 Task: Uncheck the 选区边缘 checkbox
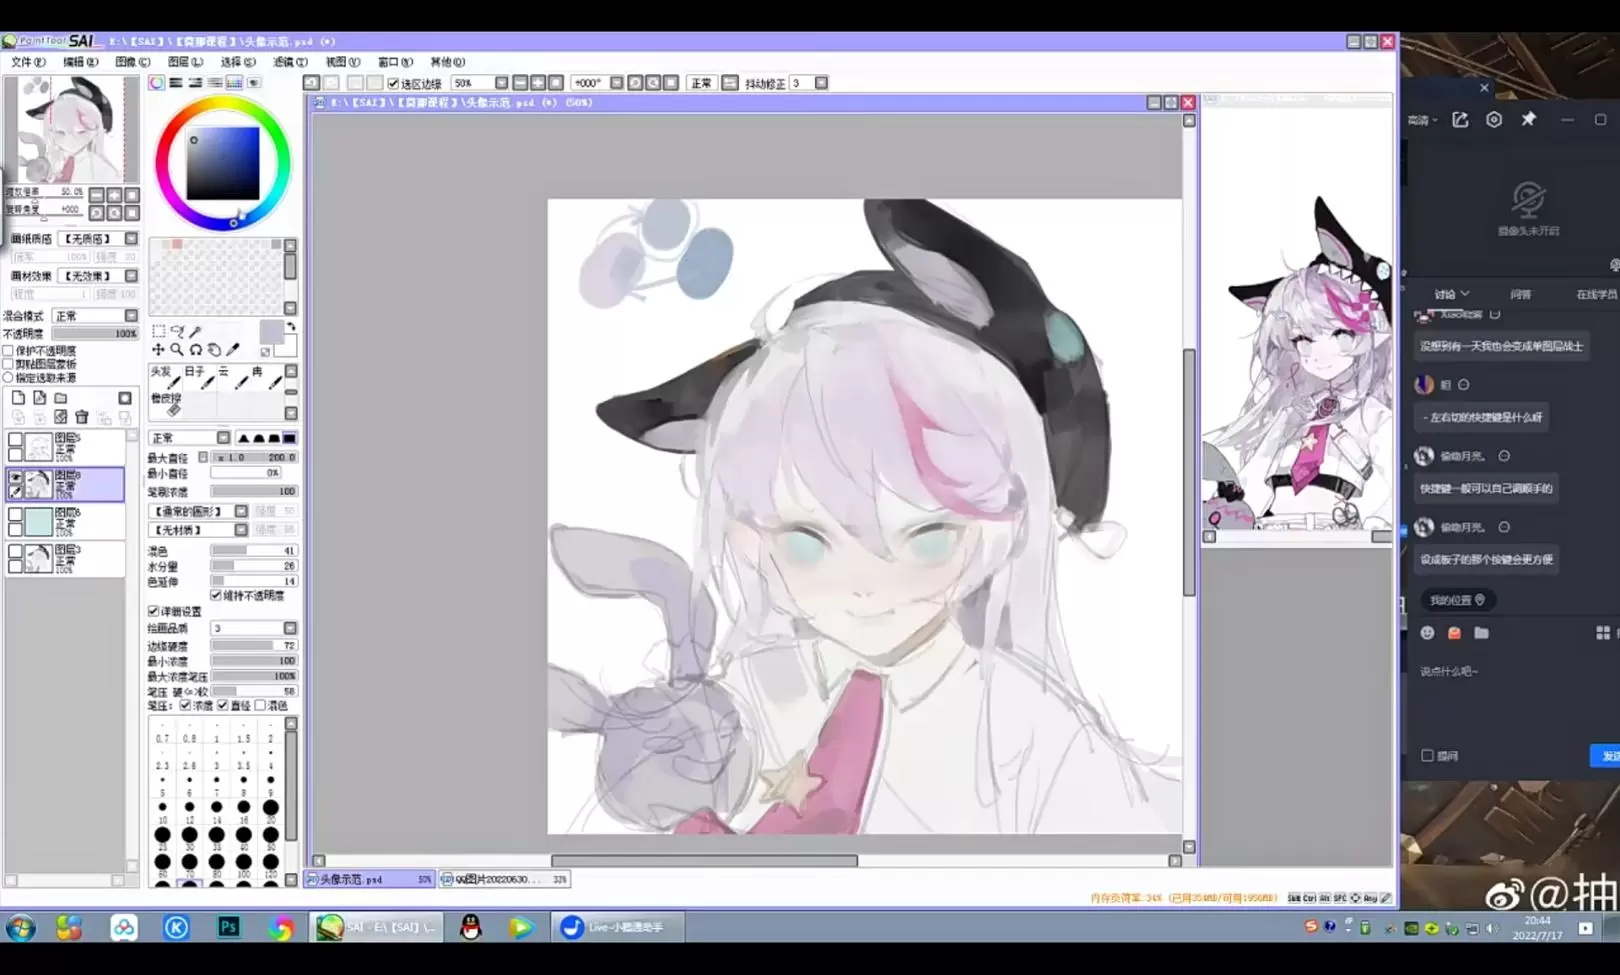point(394,83)
